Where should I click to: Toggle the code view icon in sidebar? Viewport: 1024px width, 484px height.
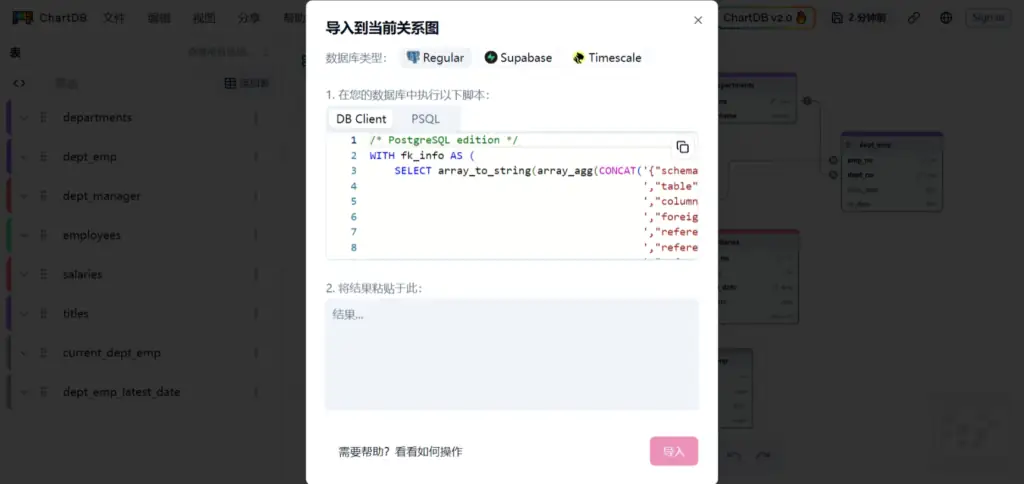pos(20,83)
